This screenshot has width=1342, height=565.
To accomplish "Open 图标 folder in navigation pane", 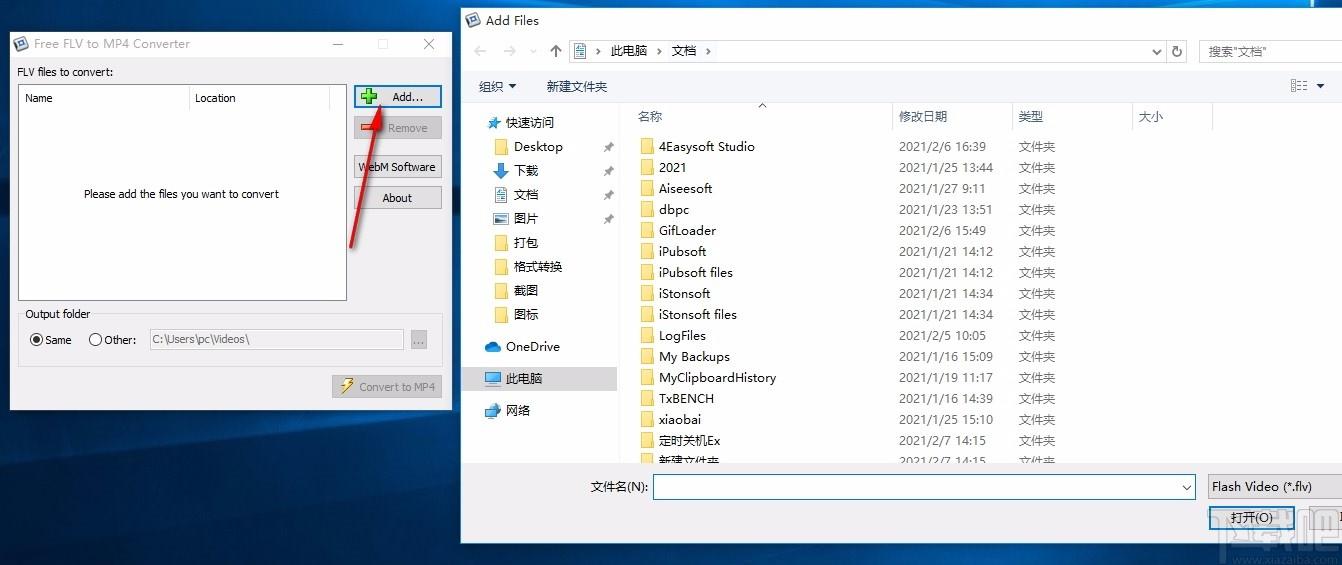I will click(x=526, y=315).
